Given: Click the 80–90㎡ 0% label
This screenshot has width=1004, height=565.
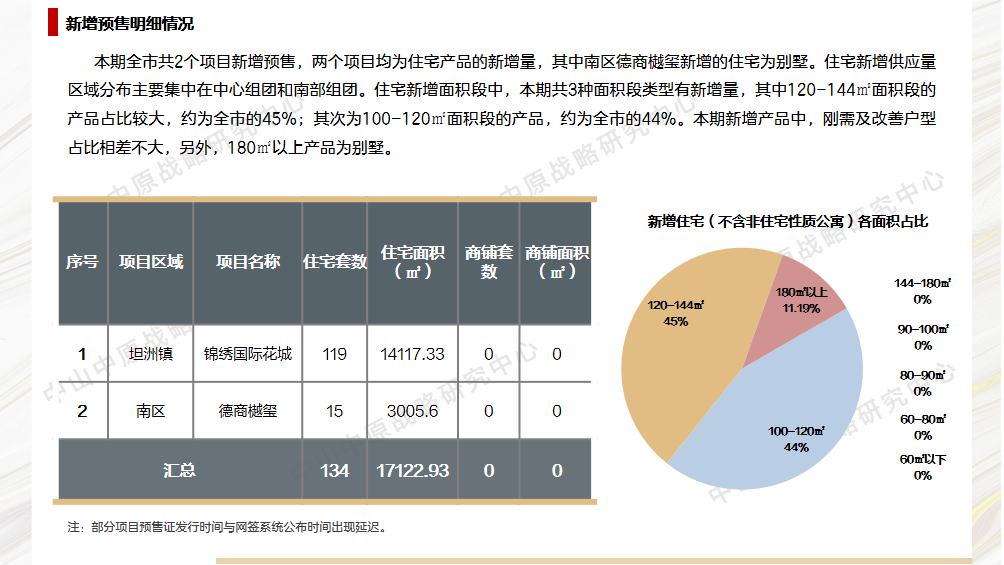Looking at the screenshot, I should (923, 383).
